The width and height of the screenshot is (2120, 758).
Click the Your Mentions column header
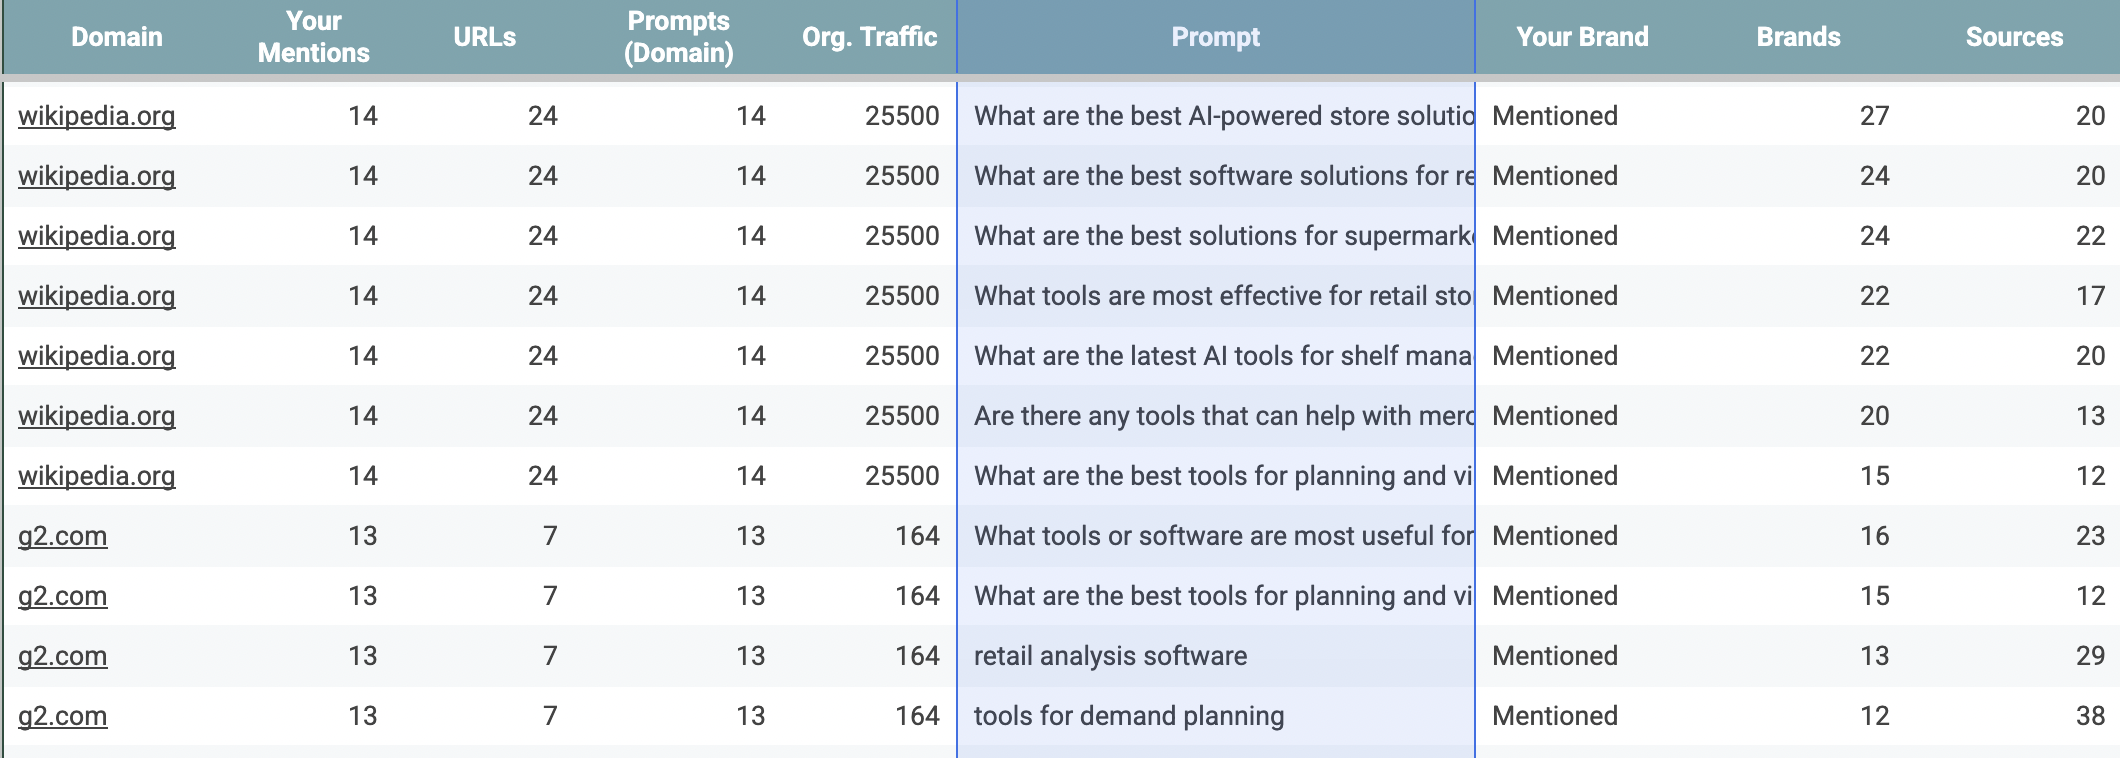[x=313, y=37]
